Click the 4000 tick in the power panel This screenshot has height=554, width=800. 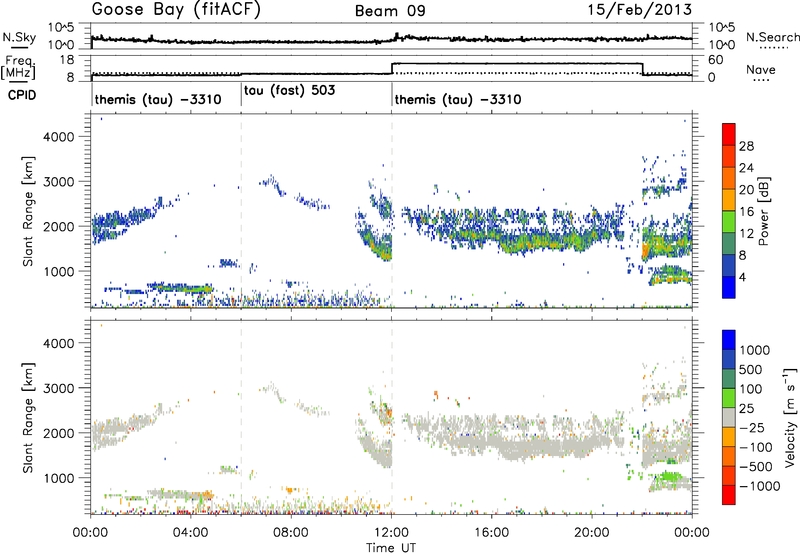point(58,137)
